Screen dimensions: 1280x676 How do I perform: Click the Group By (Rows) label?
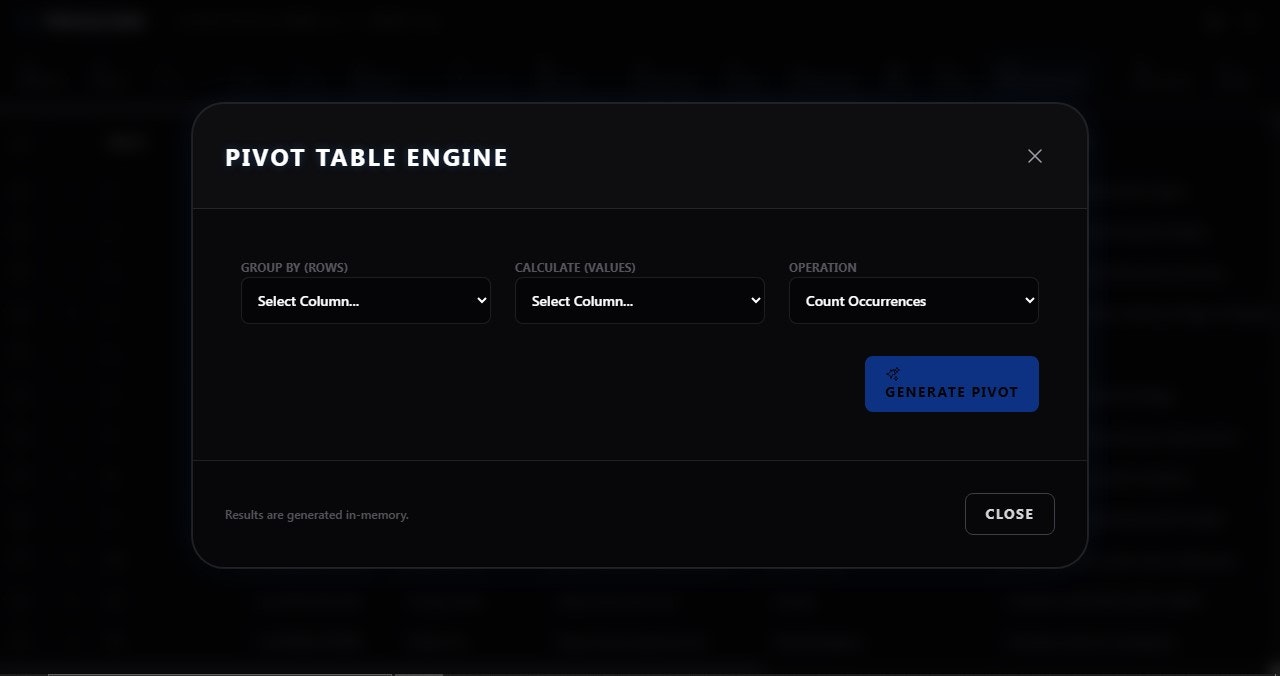click(x=294, y=267)
